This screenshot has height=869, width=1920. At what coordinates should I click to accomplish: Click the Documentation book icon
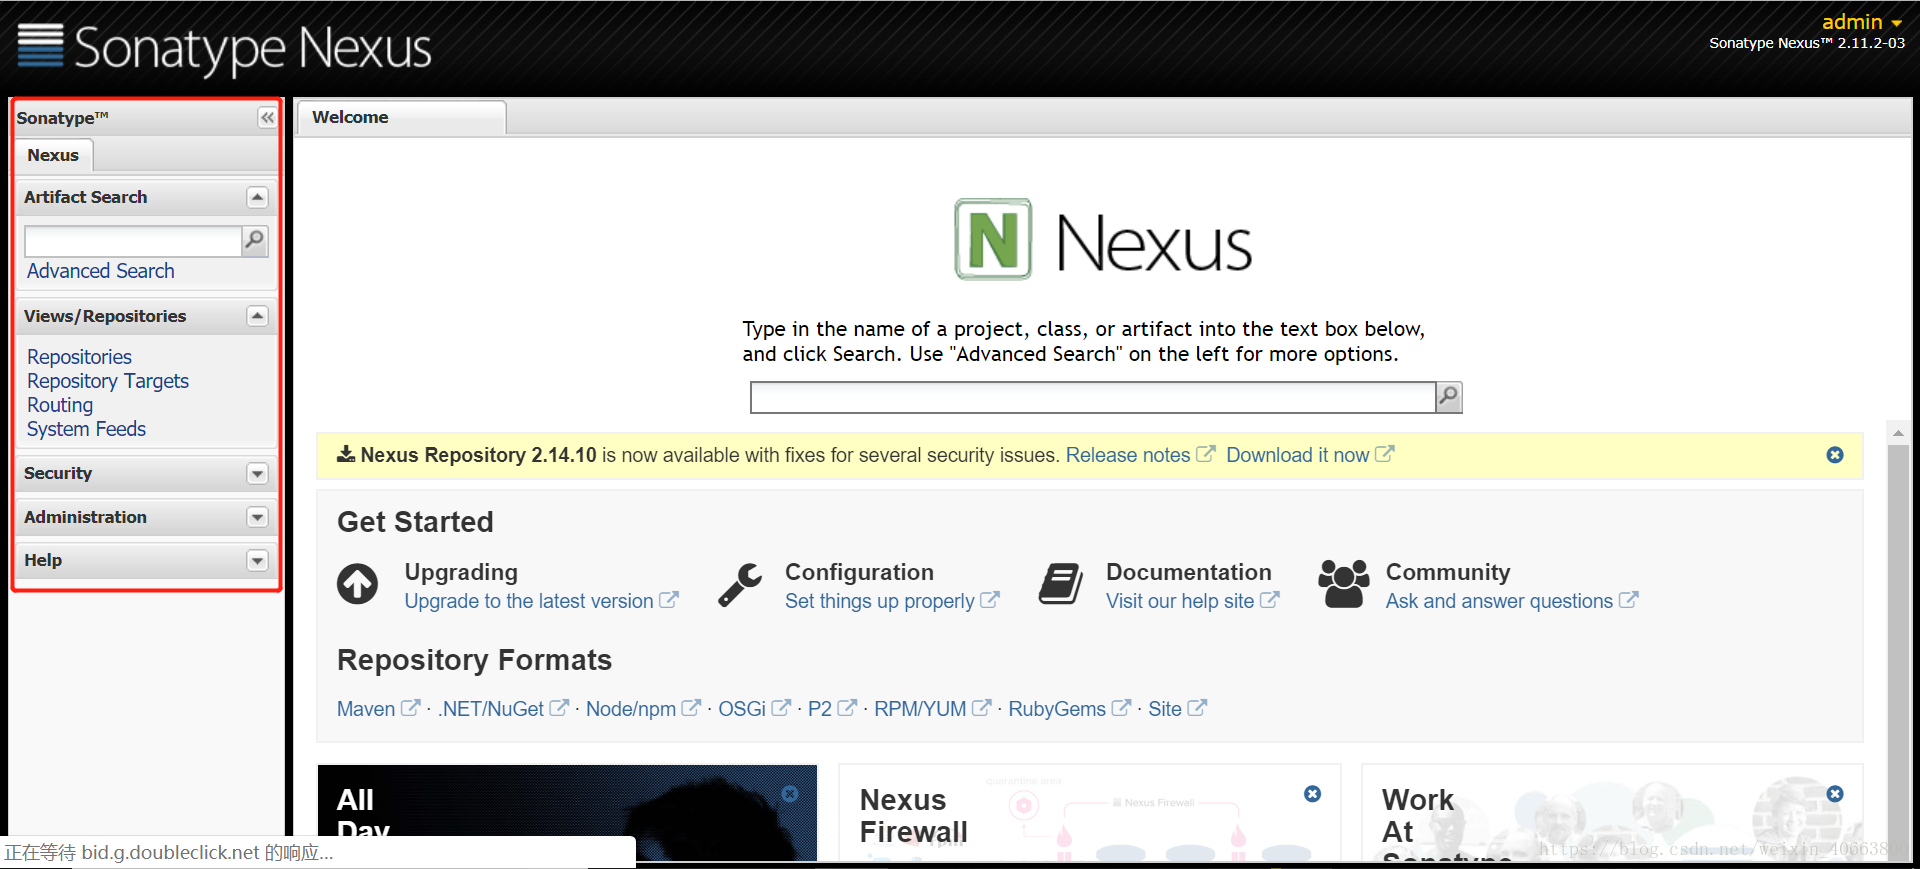pyautogui.click(x=1060, y=584)
